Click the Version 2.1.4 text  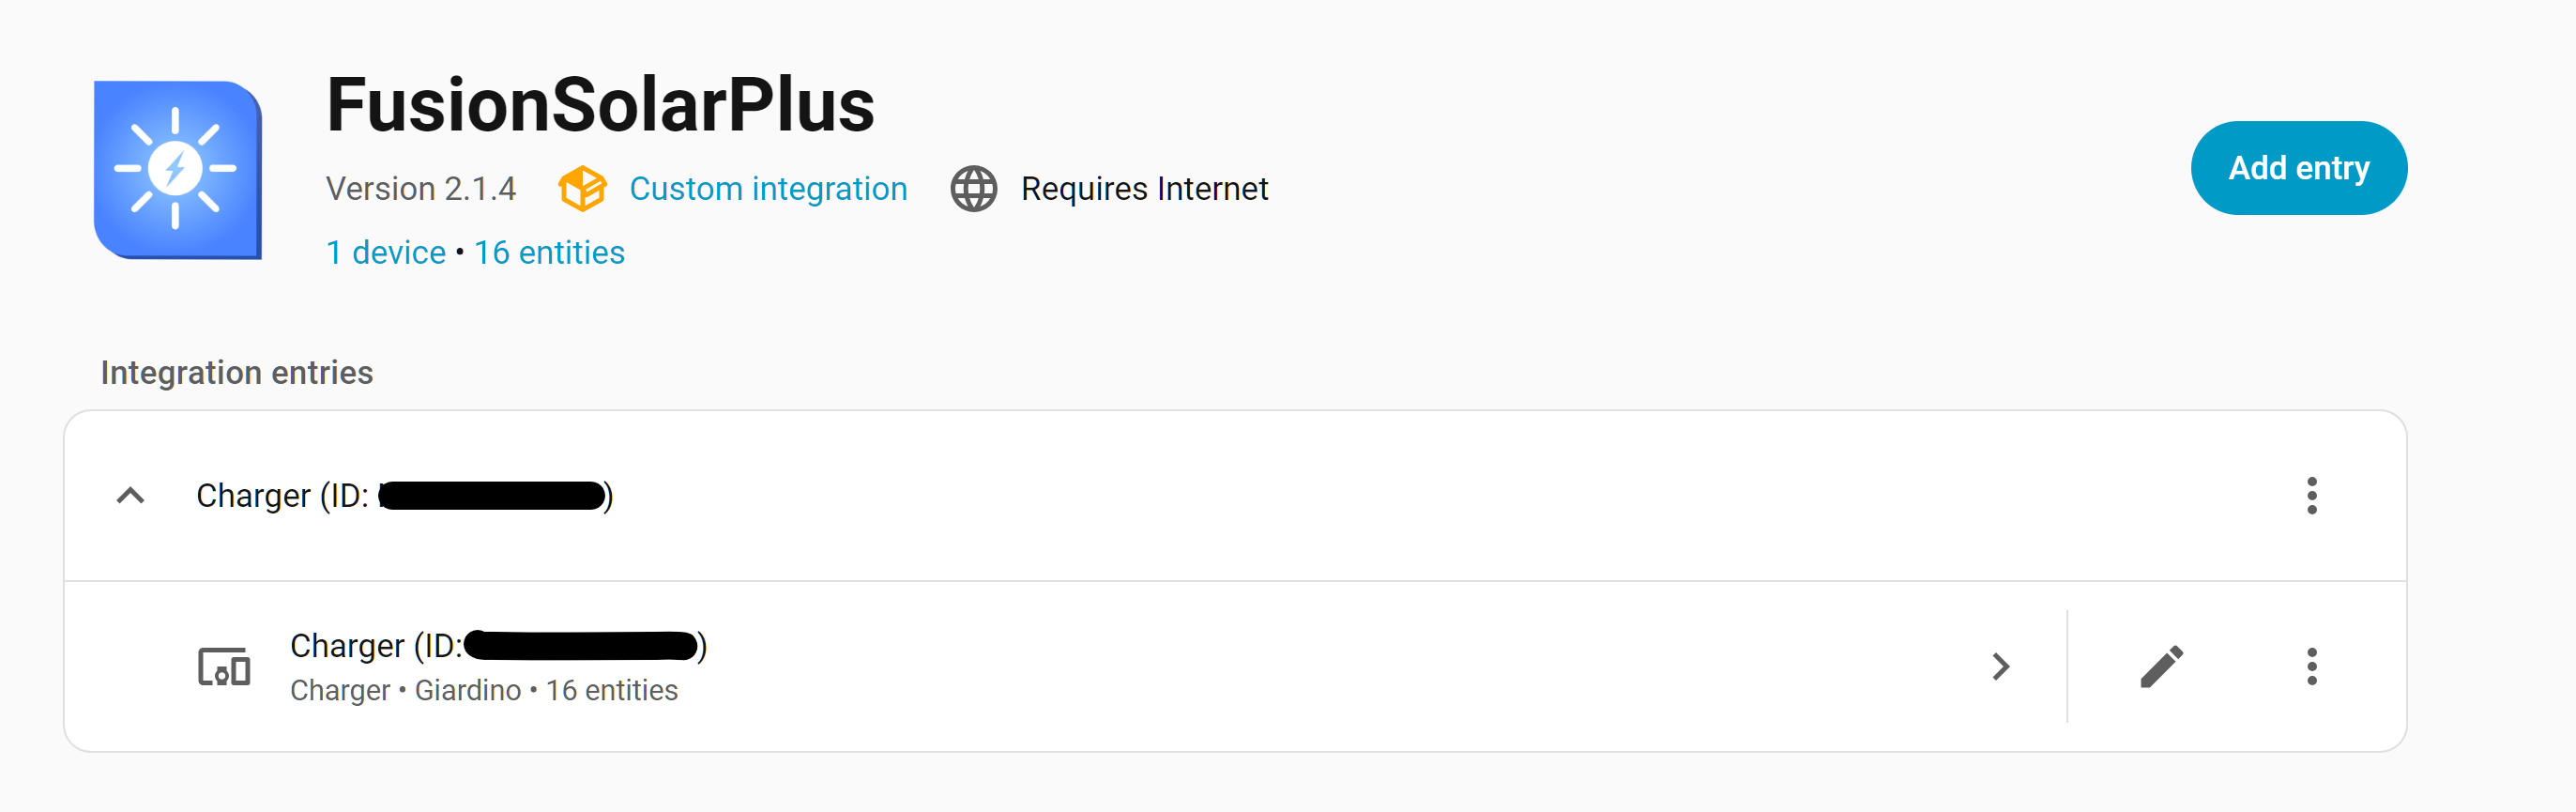(x=421, y=189)
